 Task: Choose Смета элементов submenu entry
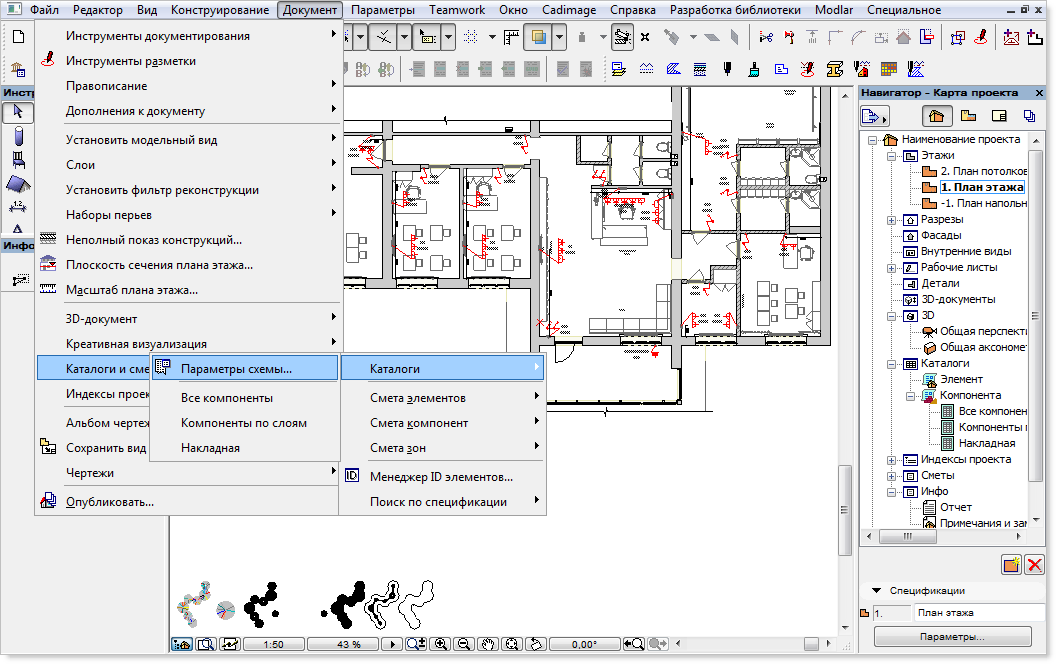pos(442,398)
